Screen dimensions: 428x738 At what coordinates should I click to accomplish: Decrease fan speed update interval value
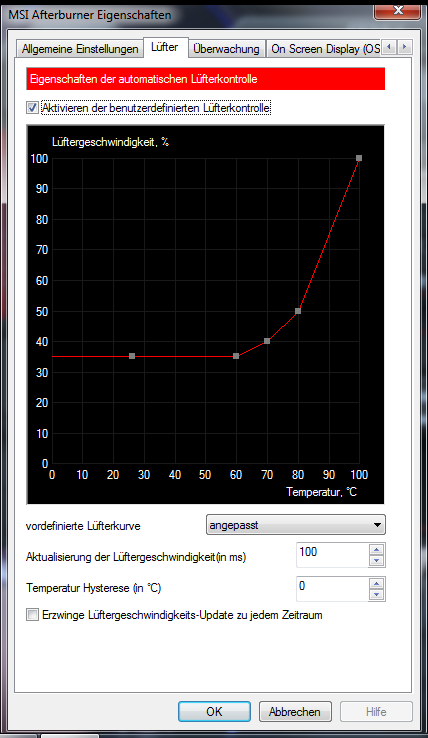pos(376,561)
